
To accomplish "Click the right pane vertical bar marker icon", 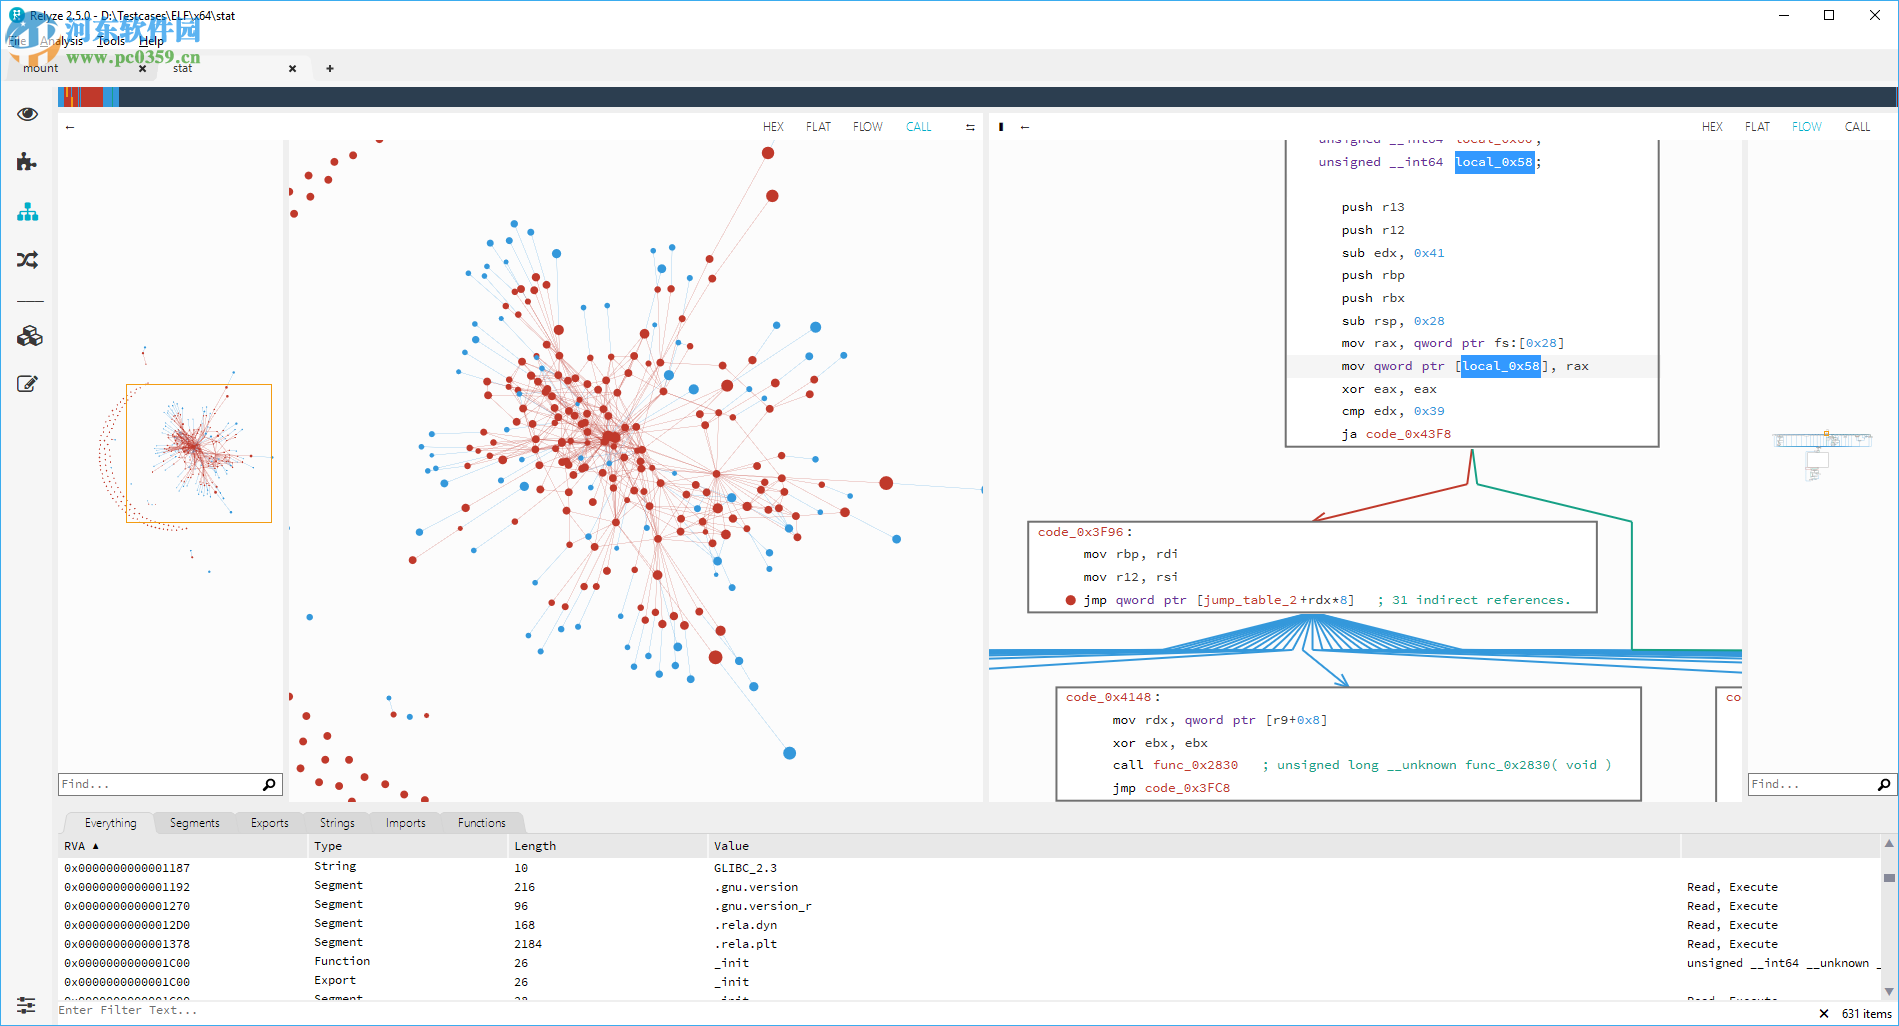I will click(x=1001, y=127).
